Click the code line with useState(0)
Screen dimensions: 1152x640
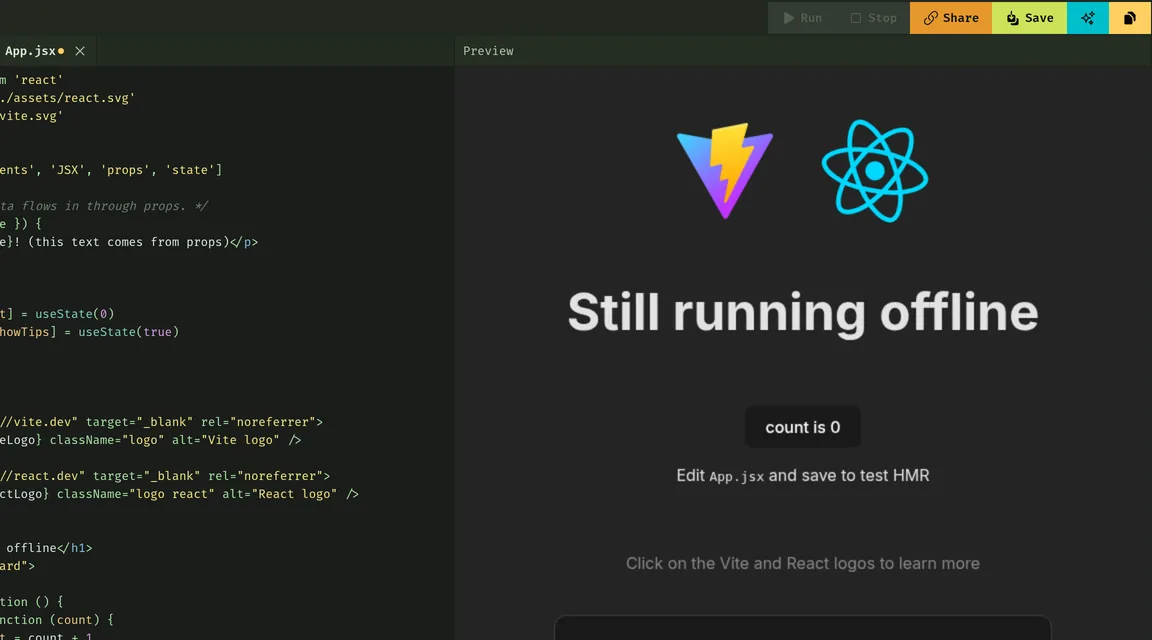[x=57, y=314]
